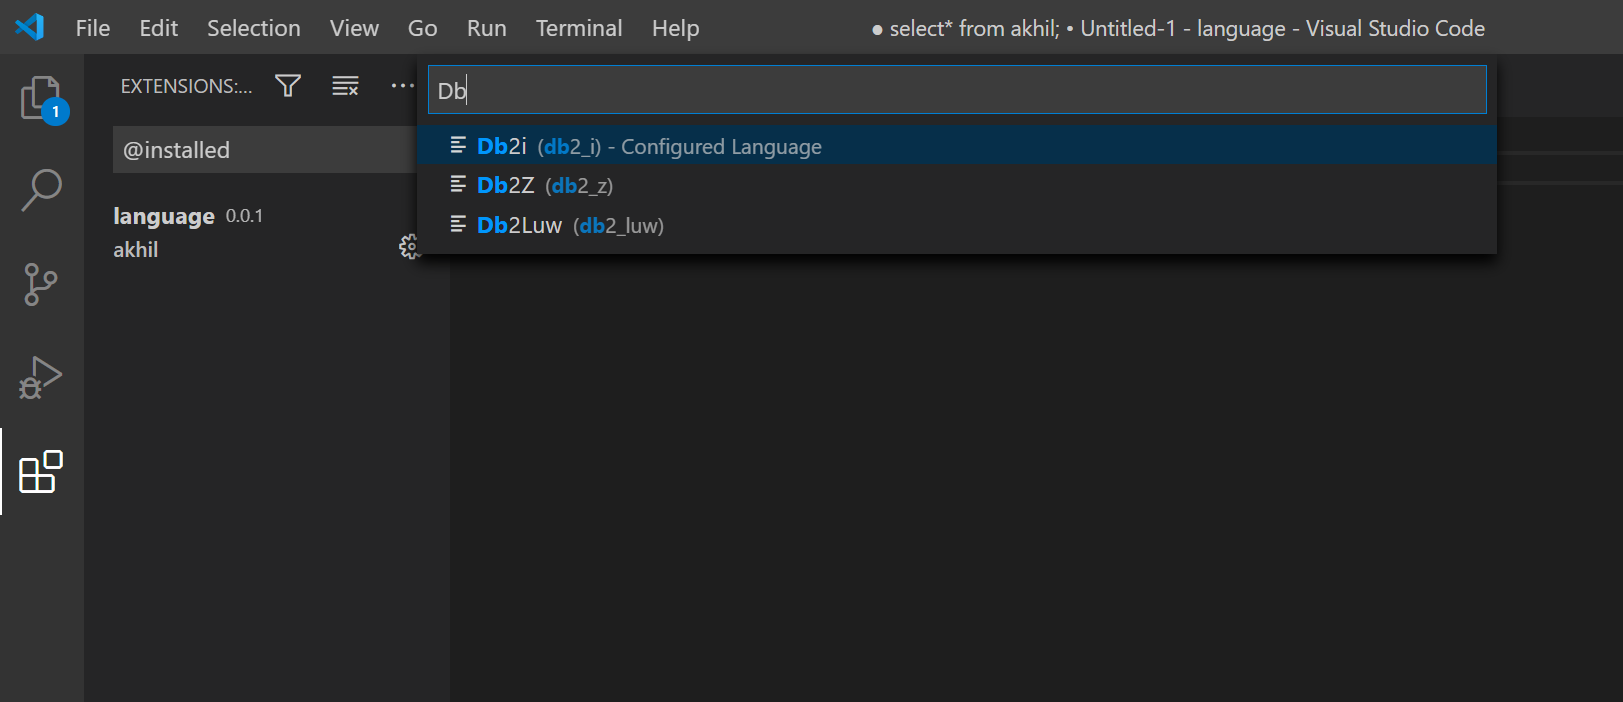
Task: Open the Run menu
Action: (487, 28)
